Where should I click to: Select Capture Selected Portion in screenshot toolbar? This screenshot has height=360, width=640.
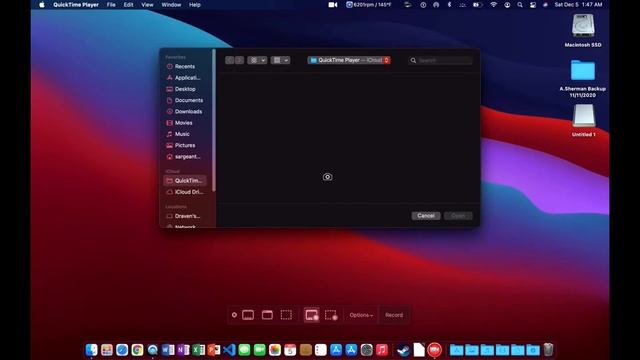coord(286,315)
